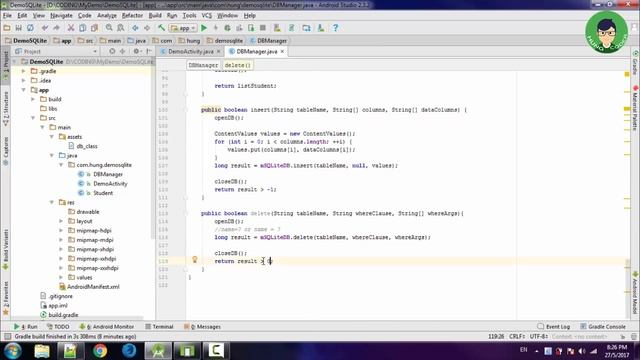Image resolution: width=640 pixels, height=360 pixels.
Task: Click the Save All toolbar icon
Action: 18,28
